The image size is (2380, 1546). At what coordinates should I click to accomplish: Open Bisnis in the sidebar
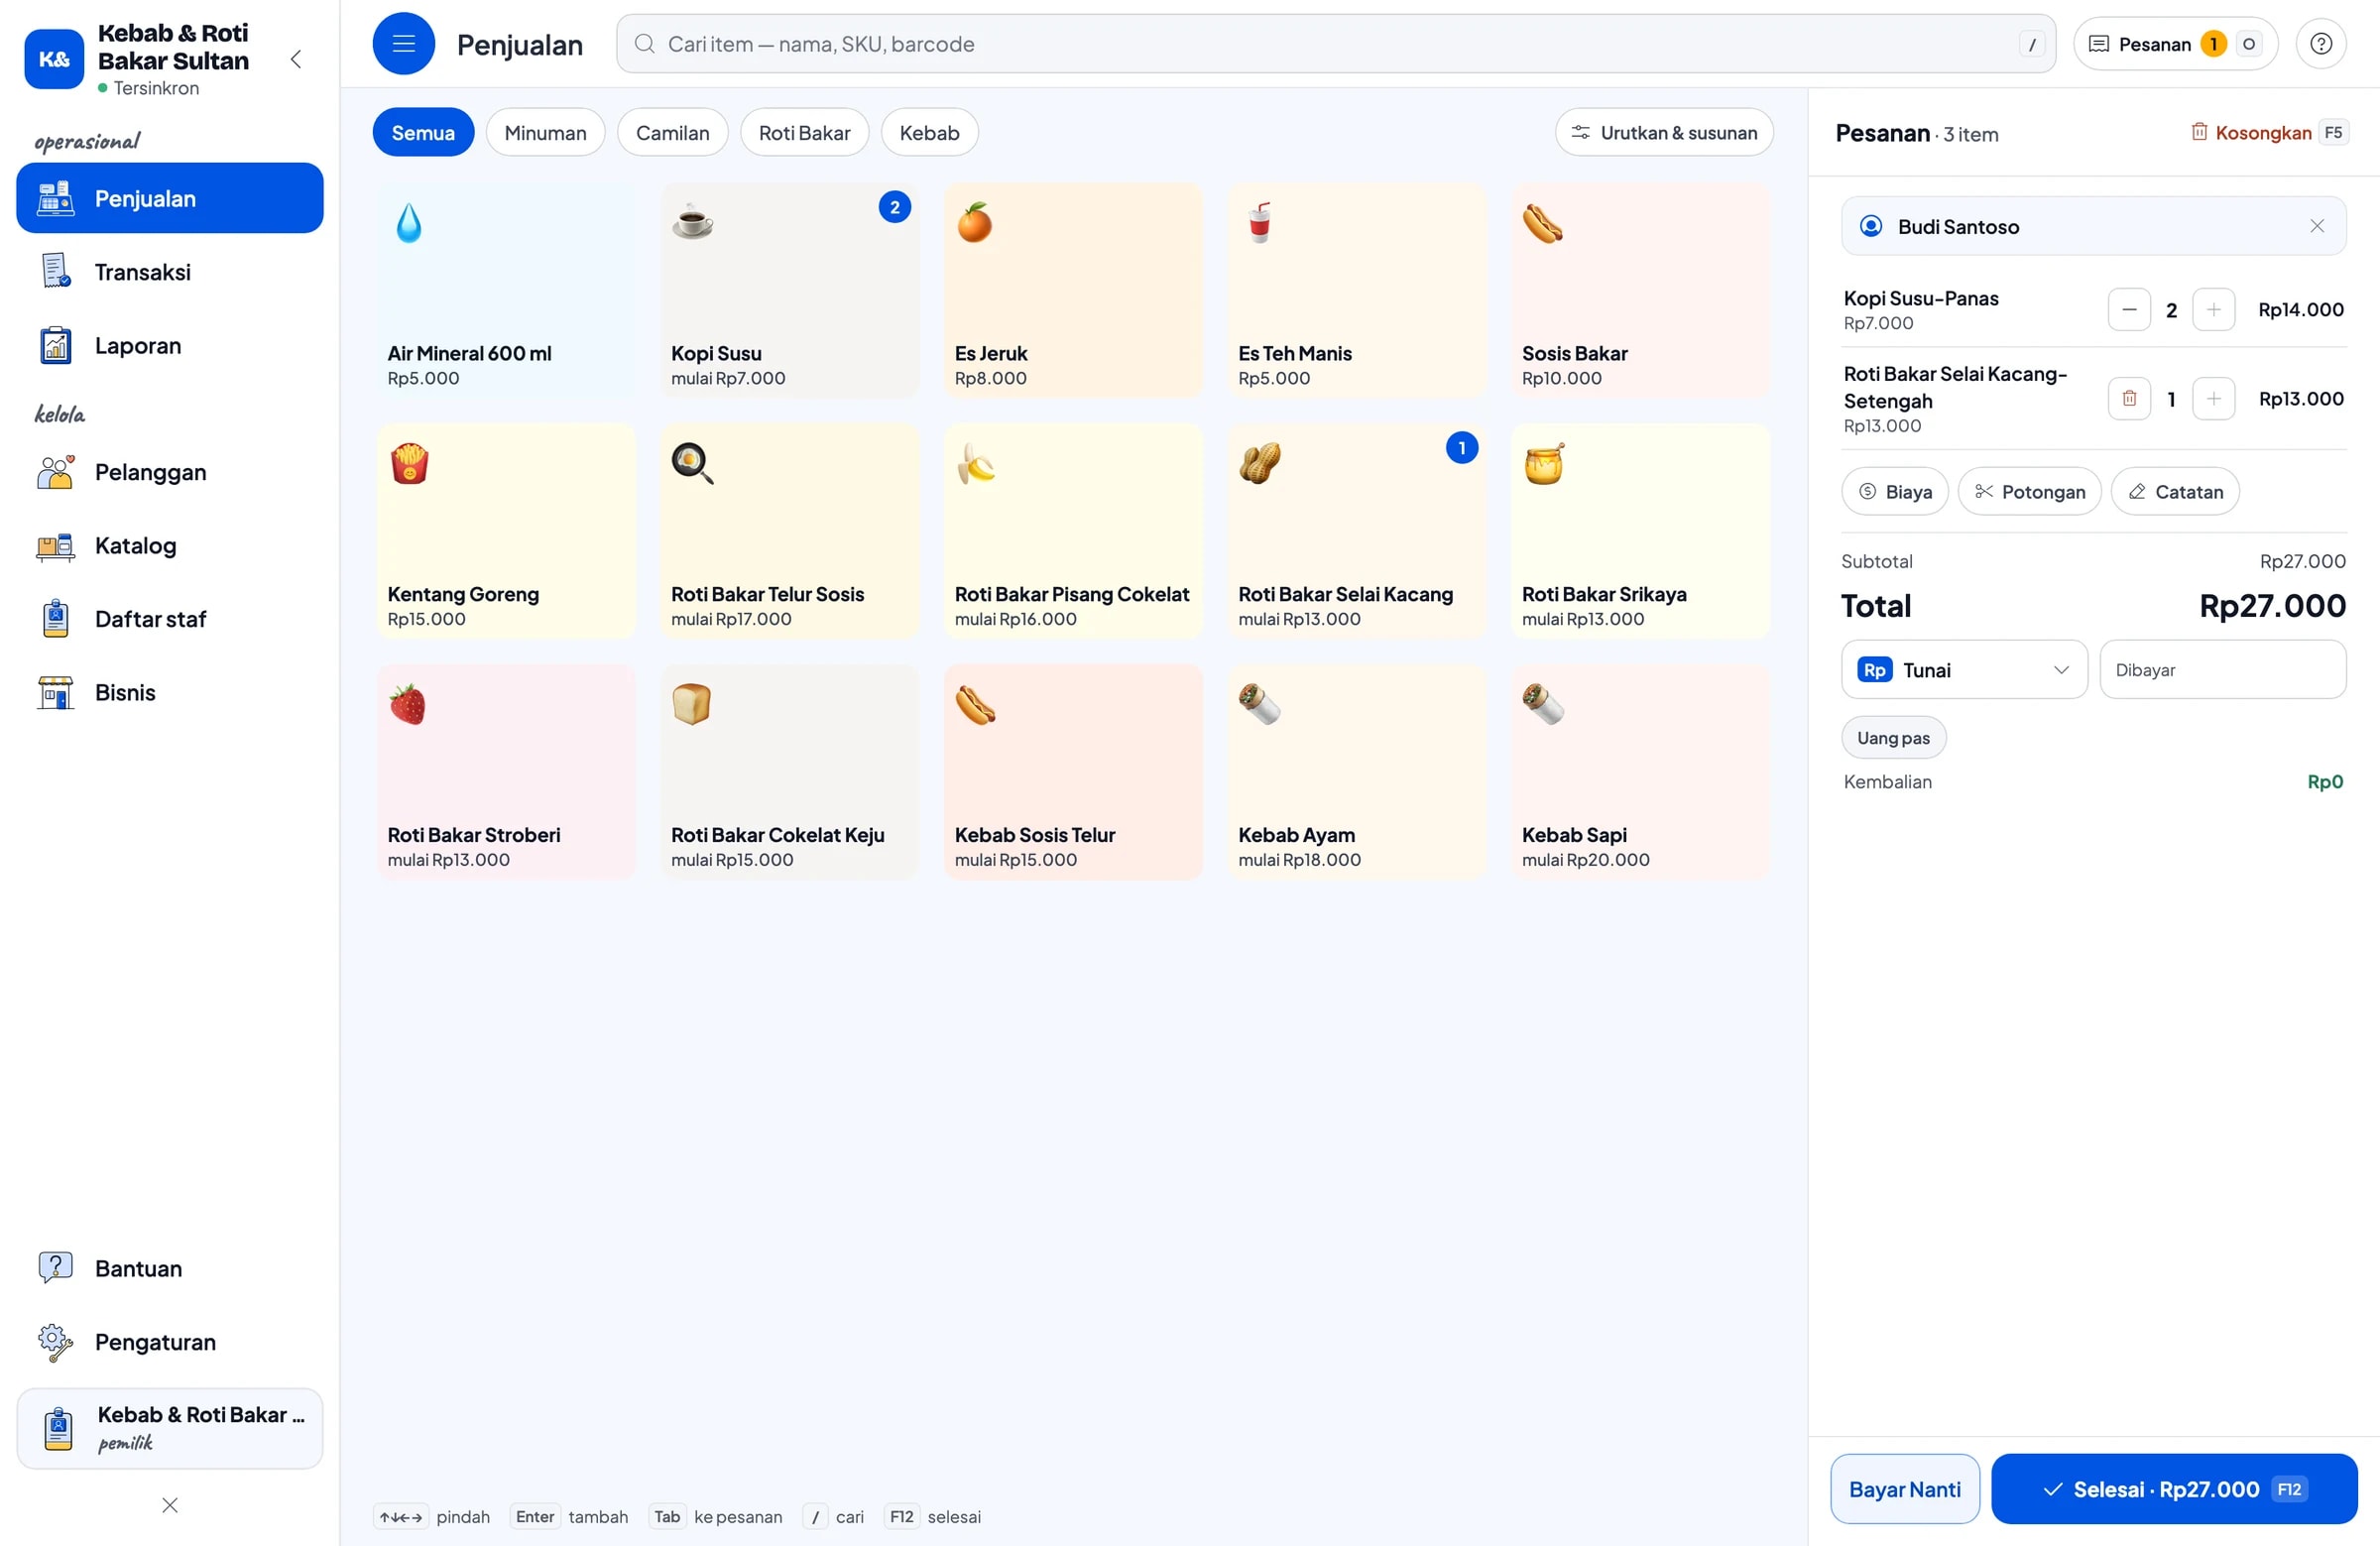(x=170, y=693)
